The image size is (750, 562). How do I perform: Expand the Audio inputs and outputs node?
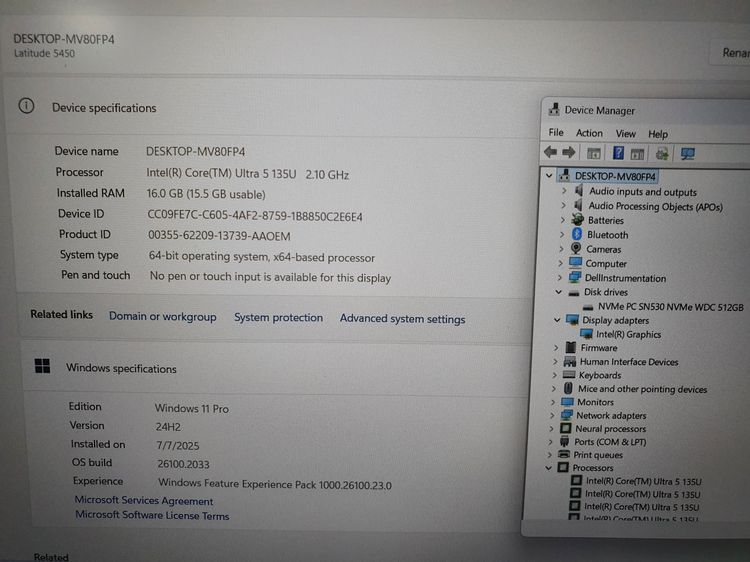coord(564,190)
